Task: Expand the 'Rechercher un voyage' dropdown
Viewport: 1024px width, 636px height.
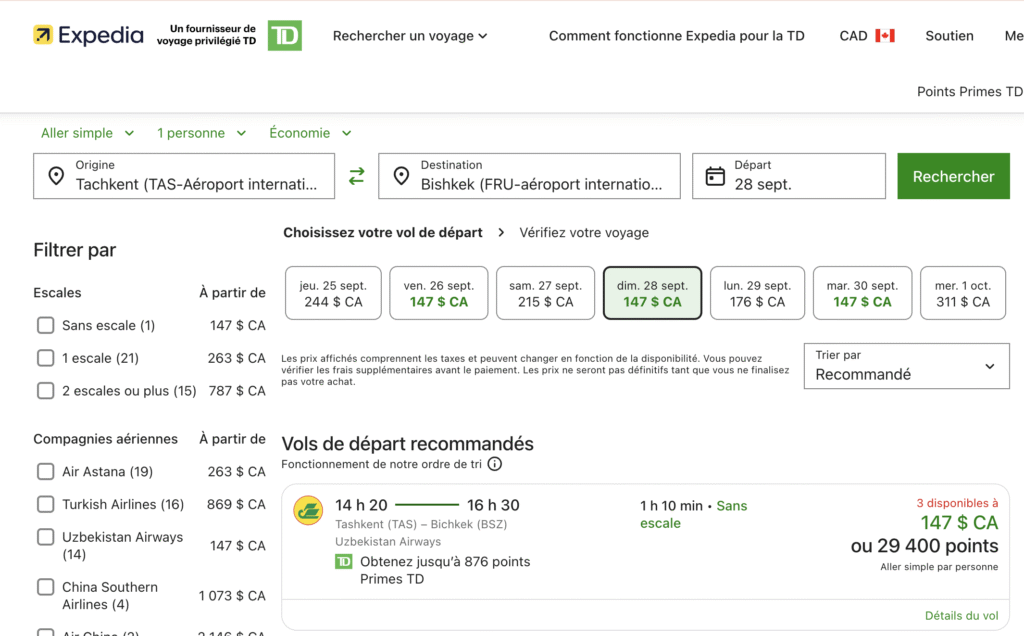Action: (x=410, y=35)
